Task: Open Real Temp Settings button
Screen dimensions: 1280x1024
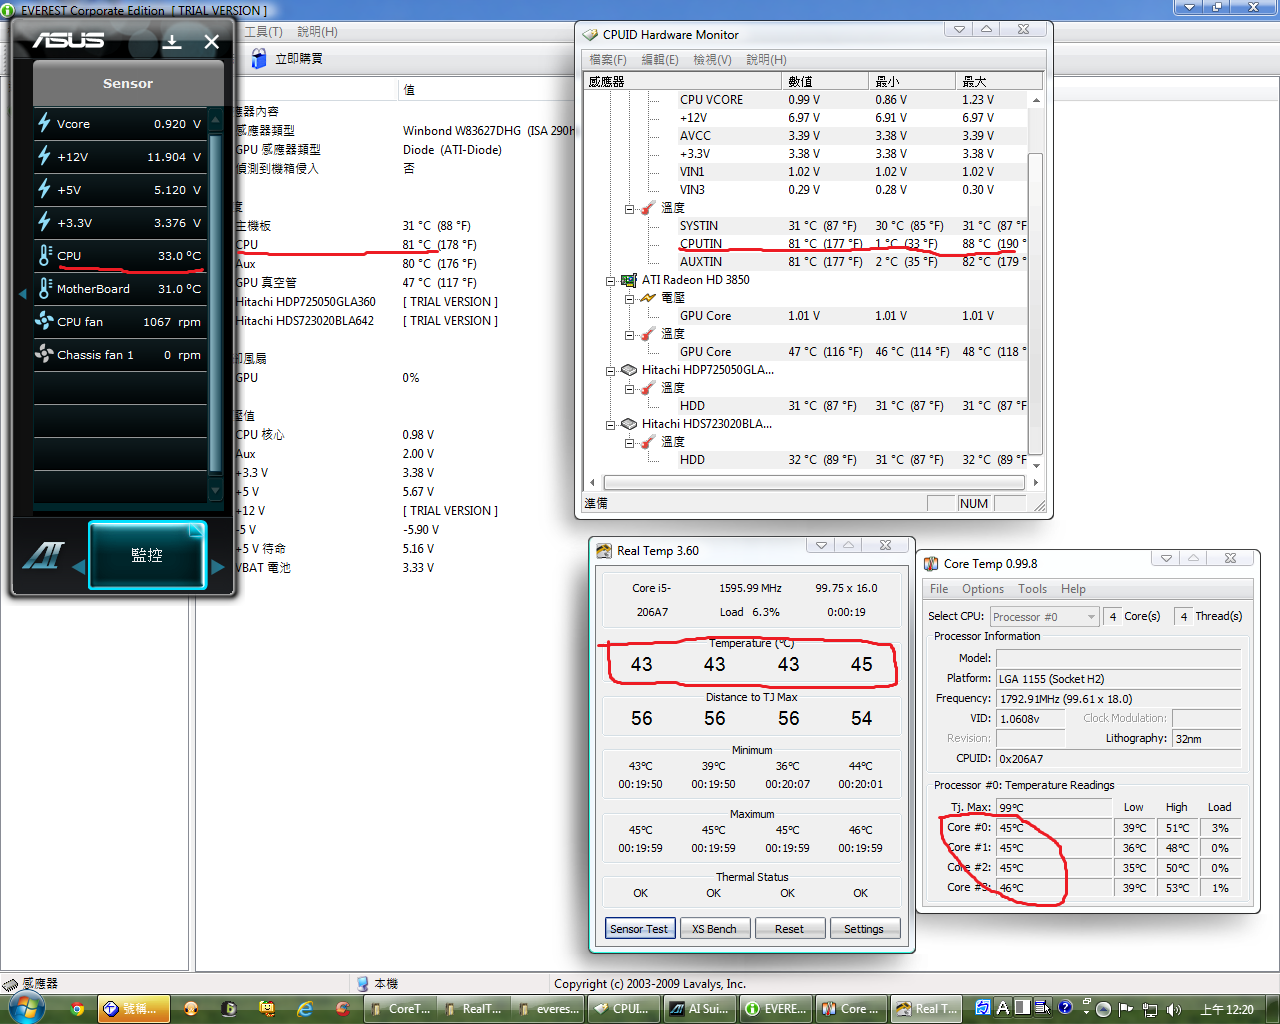Action: [x=863, y=929]
